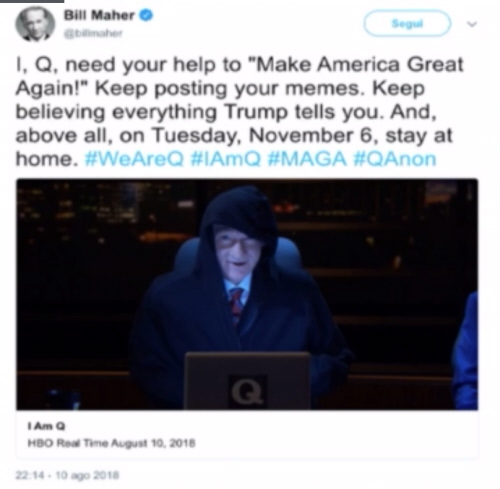This screenshot has height=489, width=500.
Task: Select the #MAGA hashtag
Action: tap(307, 159)
